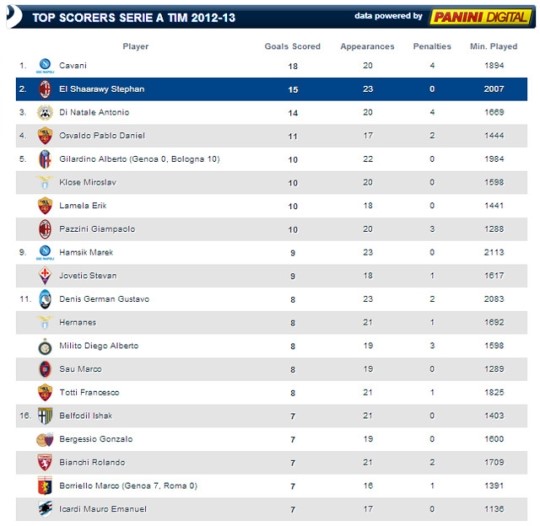Click the AC Milan crest beside El Shaarawy
Screen dimensions: 540x526
(45, 89)
